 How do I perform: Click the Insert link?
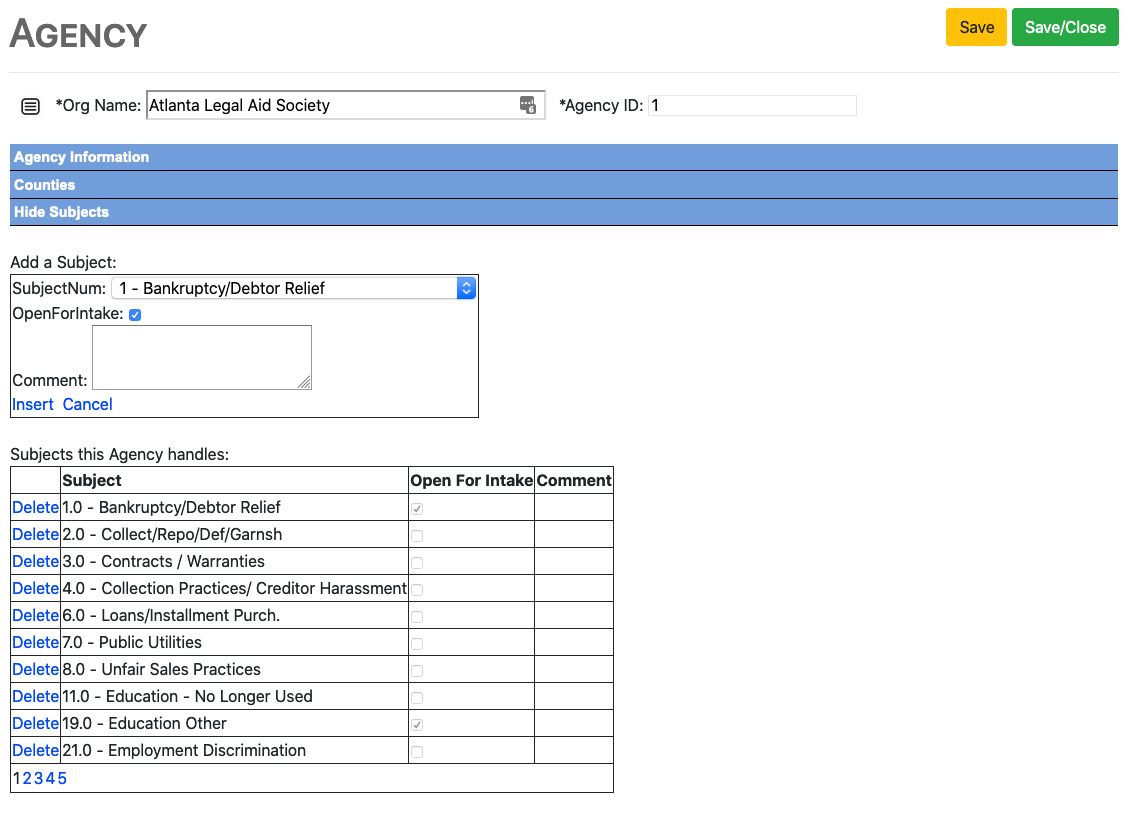click(33, 404)
